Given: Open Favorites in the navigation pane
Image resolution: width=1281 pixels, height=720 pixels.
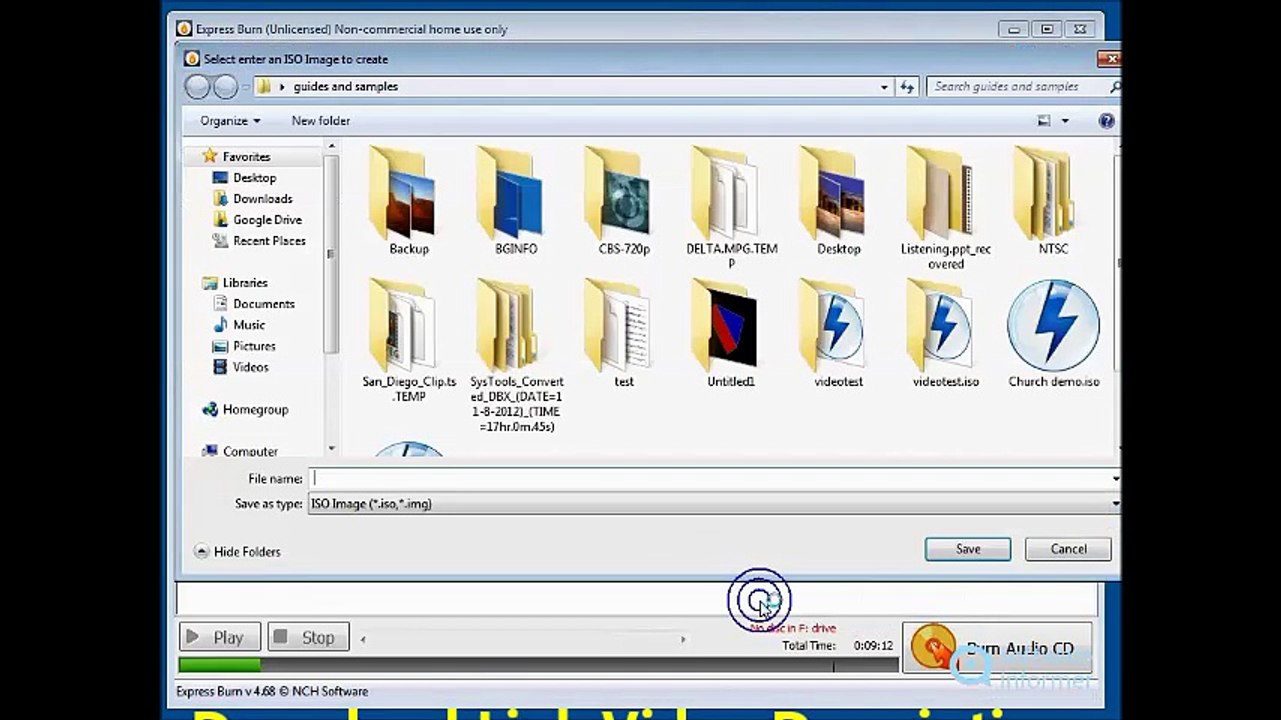Looking at the screenshot, I should pyautogui.click(x=246, y=157).
